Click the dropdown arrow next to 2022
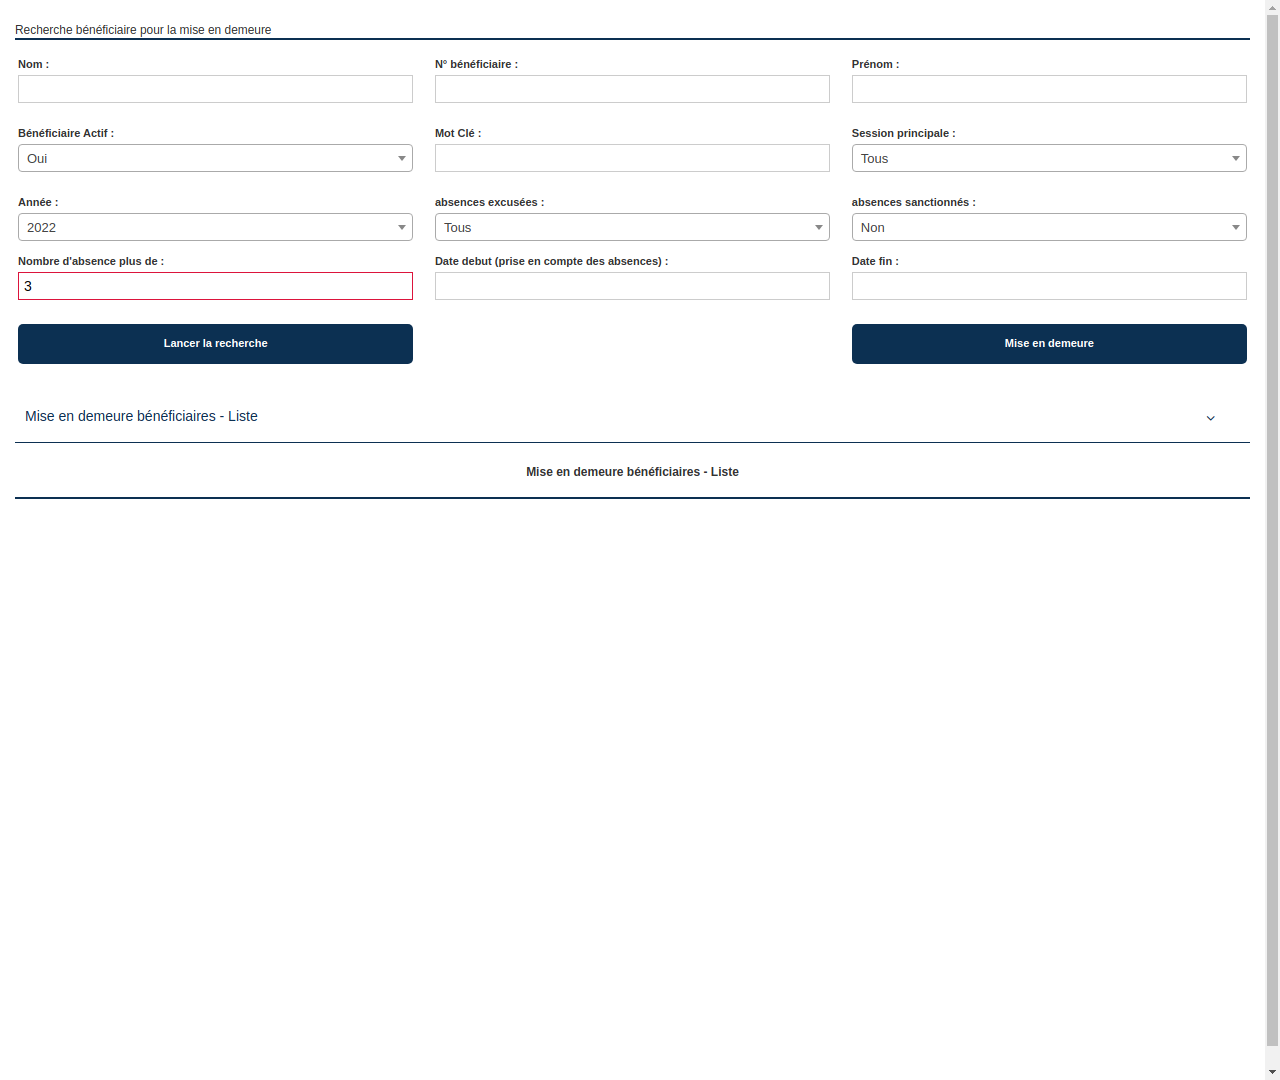The height and width of the screenshot is (1080, 1280). pos(402,227)
